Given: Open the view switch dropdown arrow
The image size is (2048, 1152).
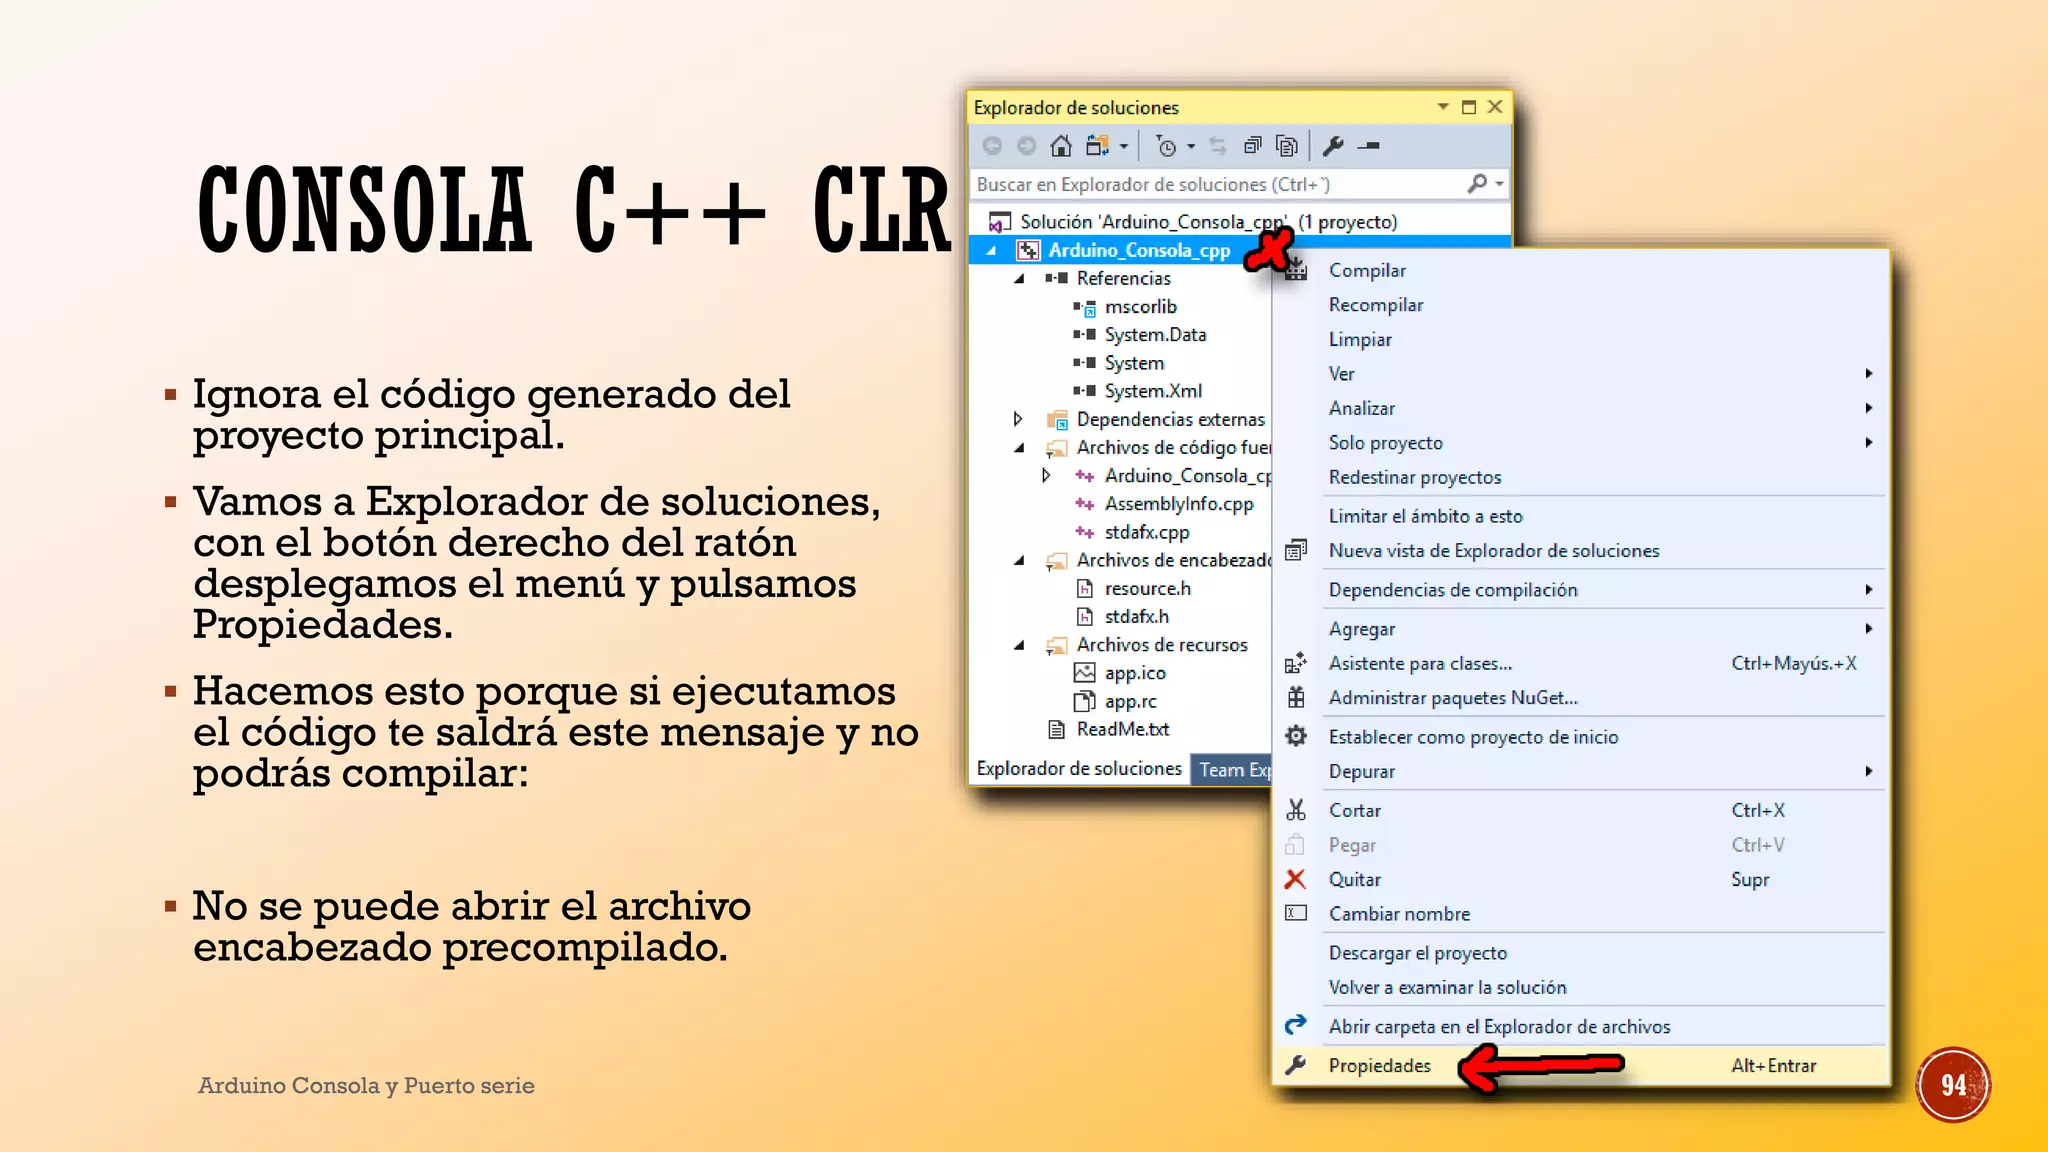Looking at the screenshot, I should click(1124, 147).
